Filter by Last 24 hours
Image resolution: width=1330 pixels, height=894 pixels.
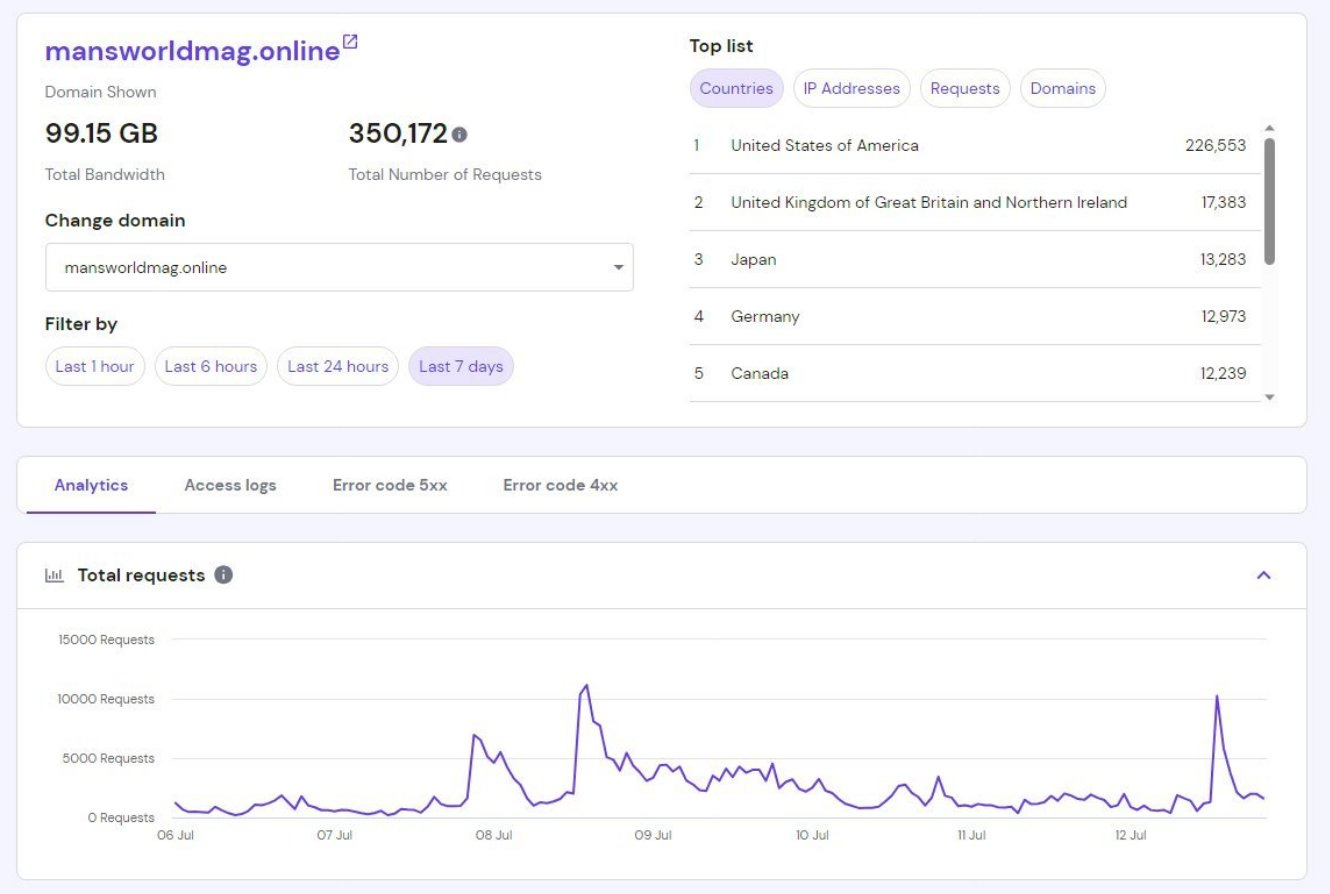[x=338, y=366]
